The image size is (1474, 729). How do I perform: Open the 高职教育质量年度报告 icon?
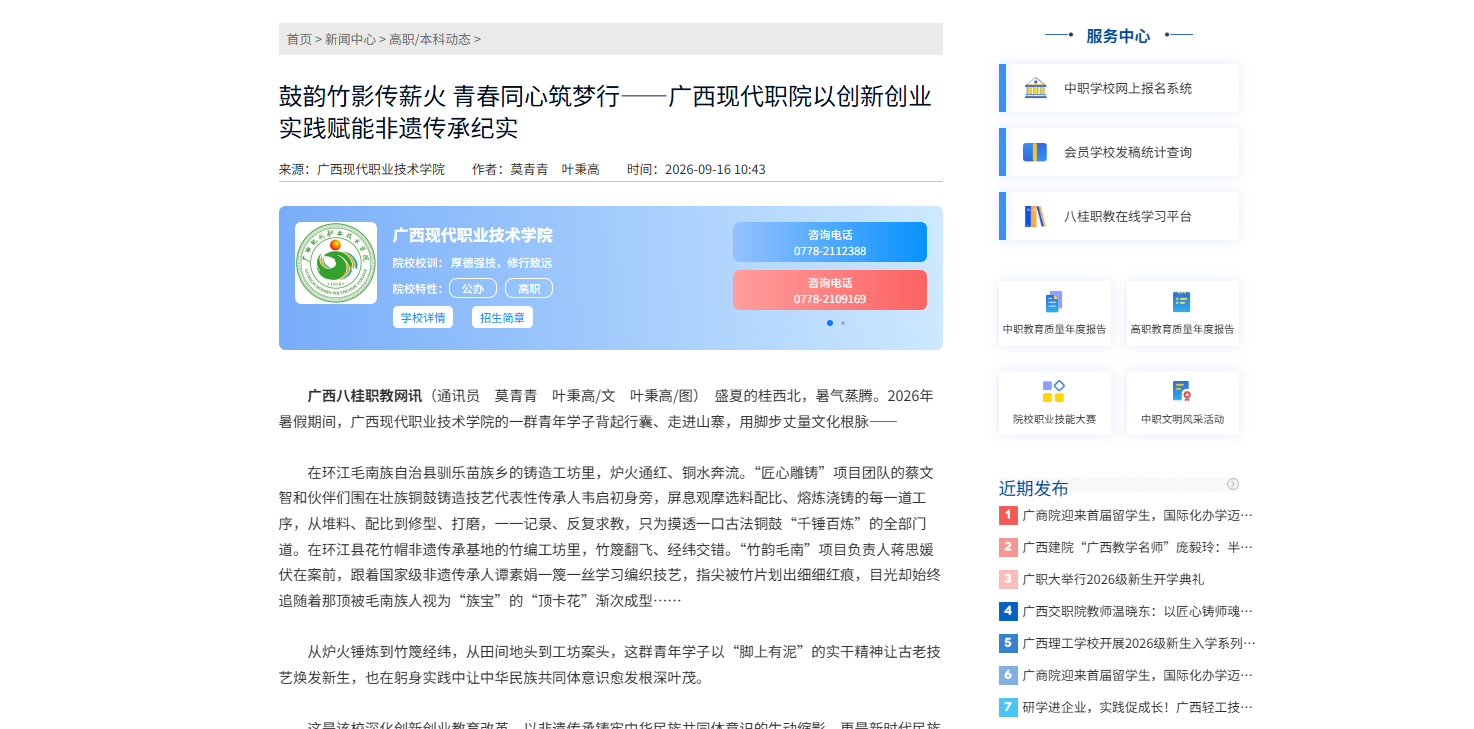tap(1182, 302)
